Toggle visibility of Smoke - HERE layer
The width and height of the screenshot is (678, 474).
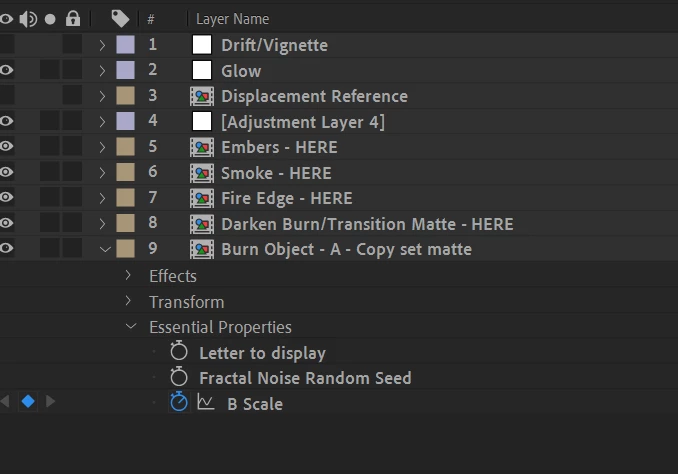(6, 172)
